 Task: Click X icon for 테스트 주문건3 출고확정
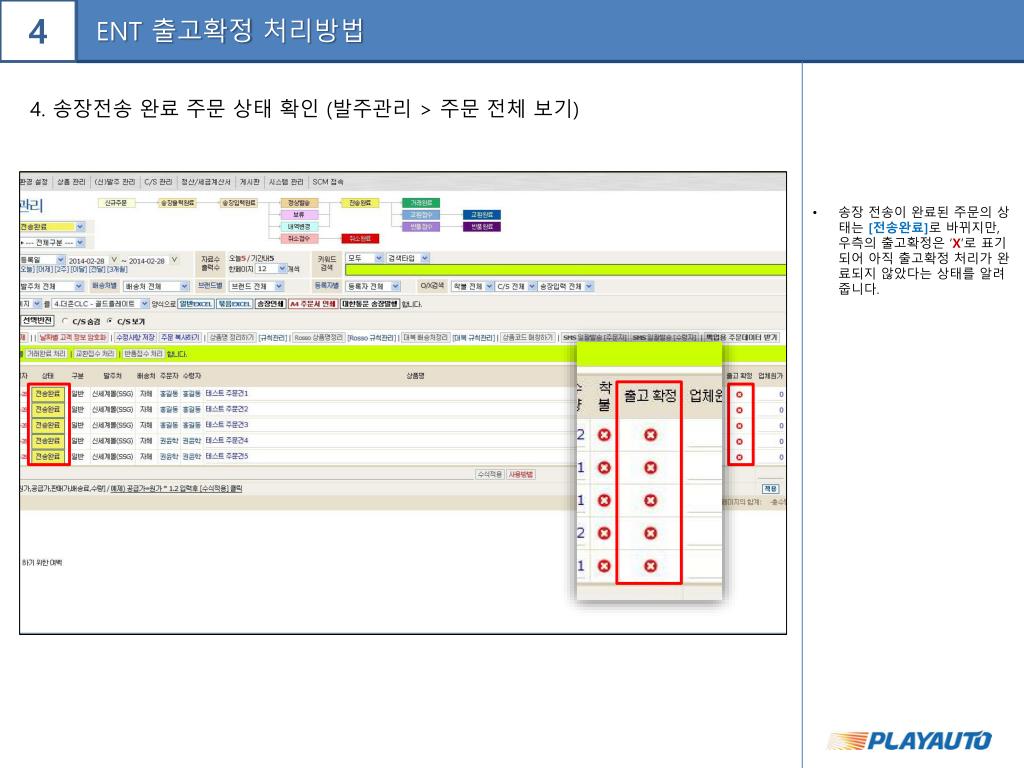pos(739,426)
